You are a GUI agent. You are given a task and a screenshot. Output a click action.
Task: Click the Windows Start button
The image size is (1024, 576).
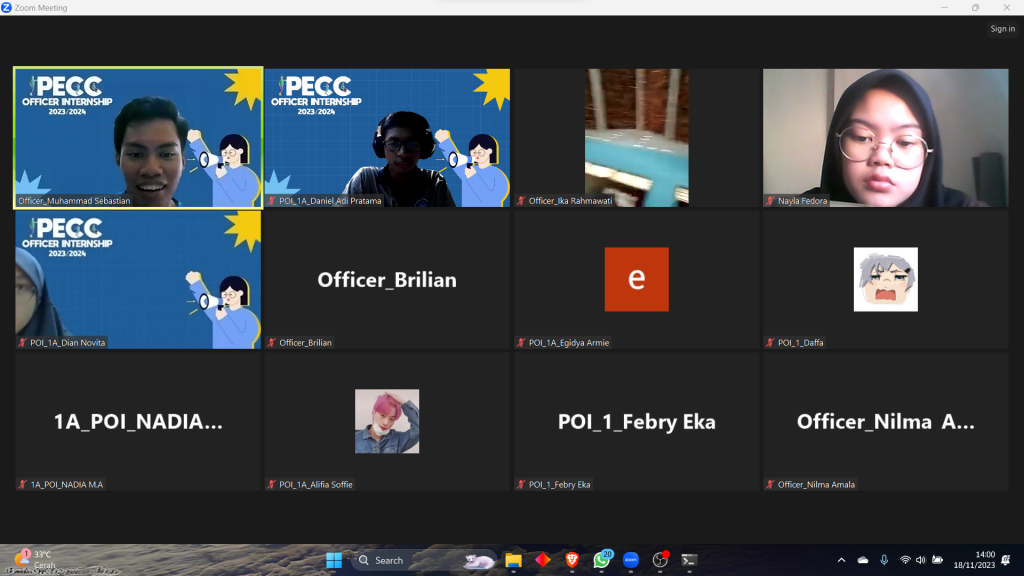tap(334, 560)
